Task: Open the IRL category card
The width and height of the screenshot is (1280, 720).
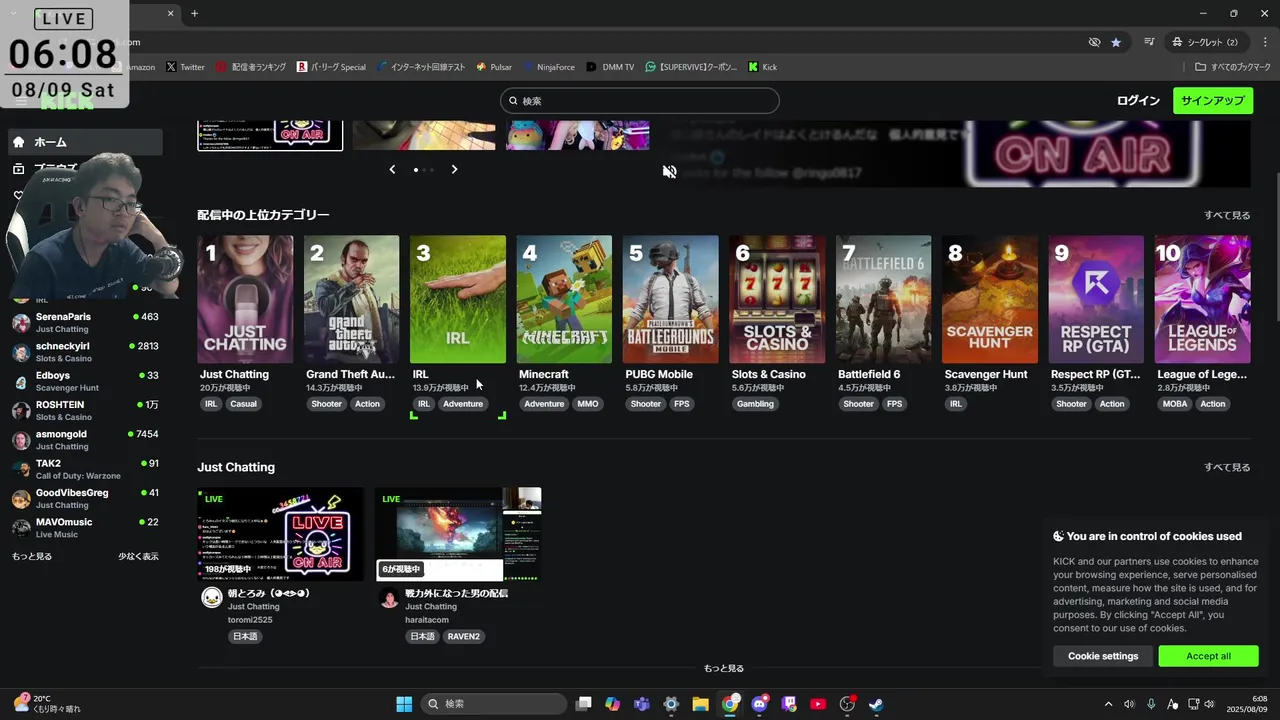Action: [458, 300]
